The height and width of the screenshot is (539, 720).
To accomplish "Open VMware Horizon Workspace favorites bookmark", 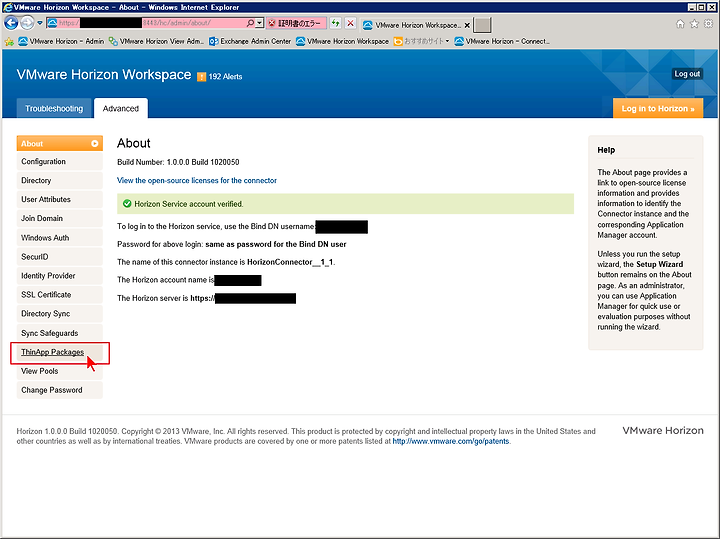I will 343,41.
